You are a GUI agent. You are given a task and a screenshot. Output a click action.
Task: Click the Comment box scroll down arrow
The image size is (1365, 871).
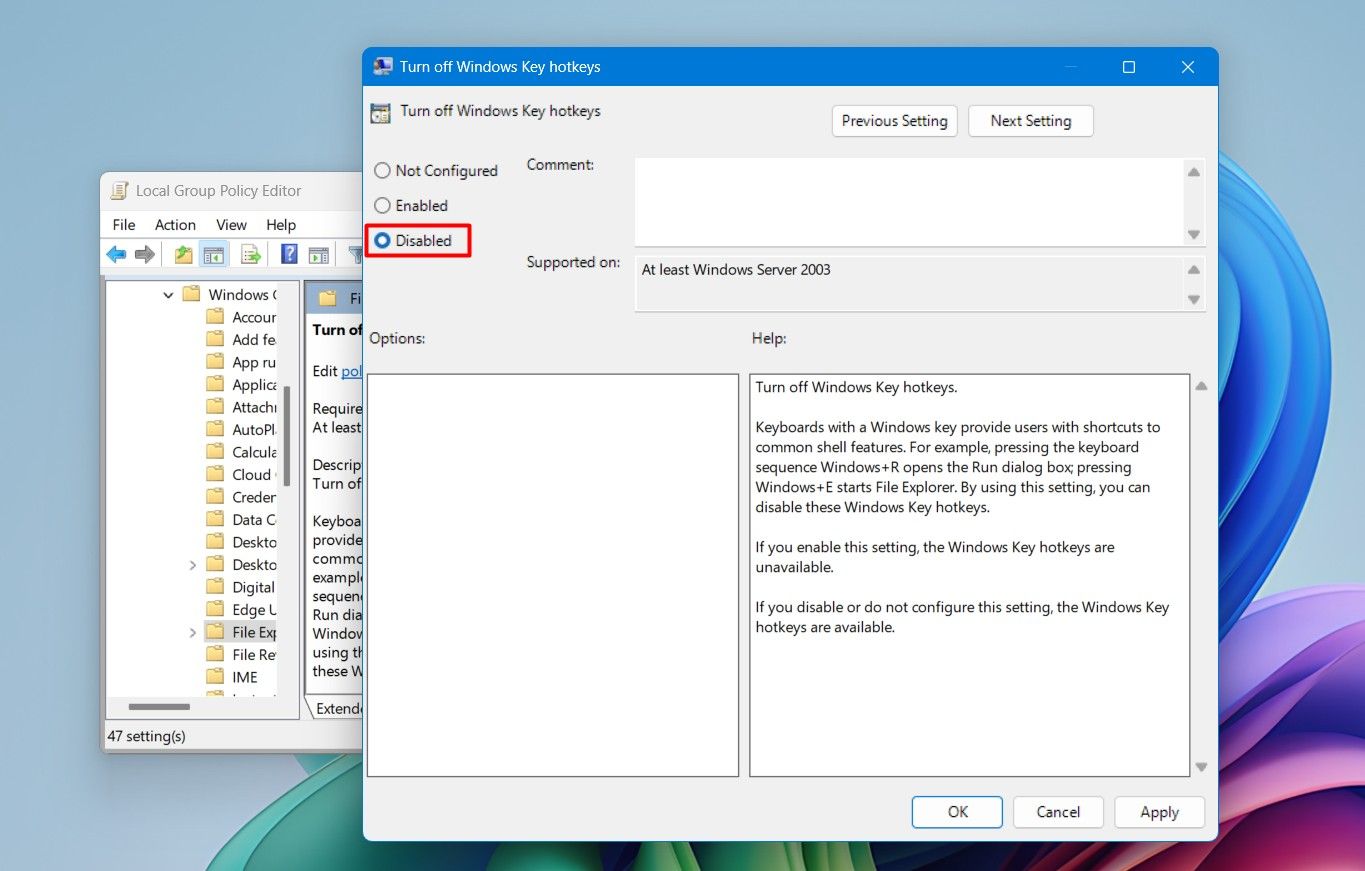(x=1193, y=234)
